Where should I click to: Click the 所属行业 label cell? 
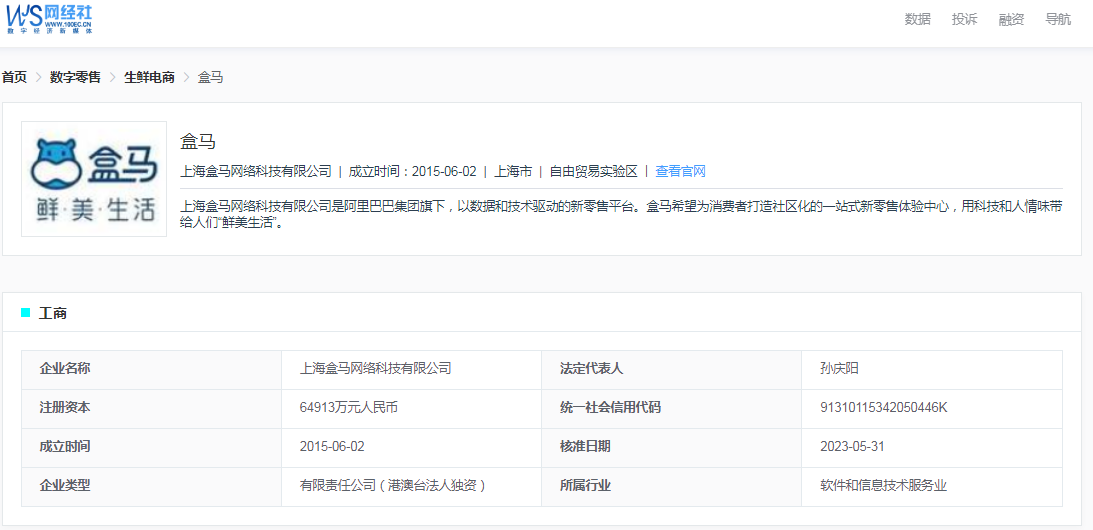[671, 487]
